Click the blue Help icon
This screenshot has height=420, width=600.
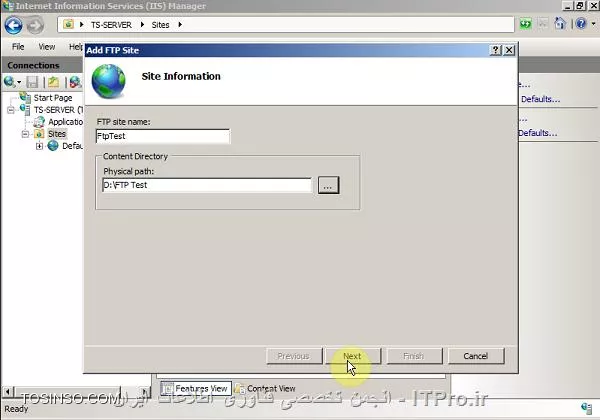(581, 24)
